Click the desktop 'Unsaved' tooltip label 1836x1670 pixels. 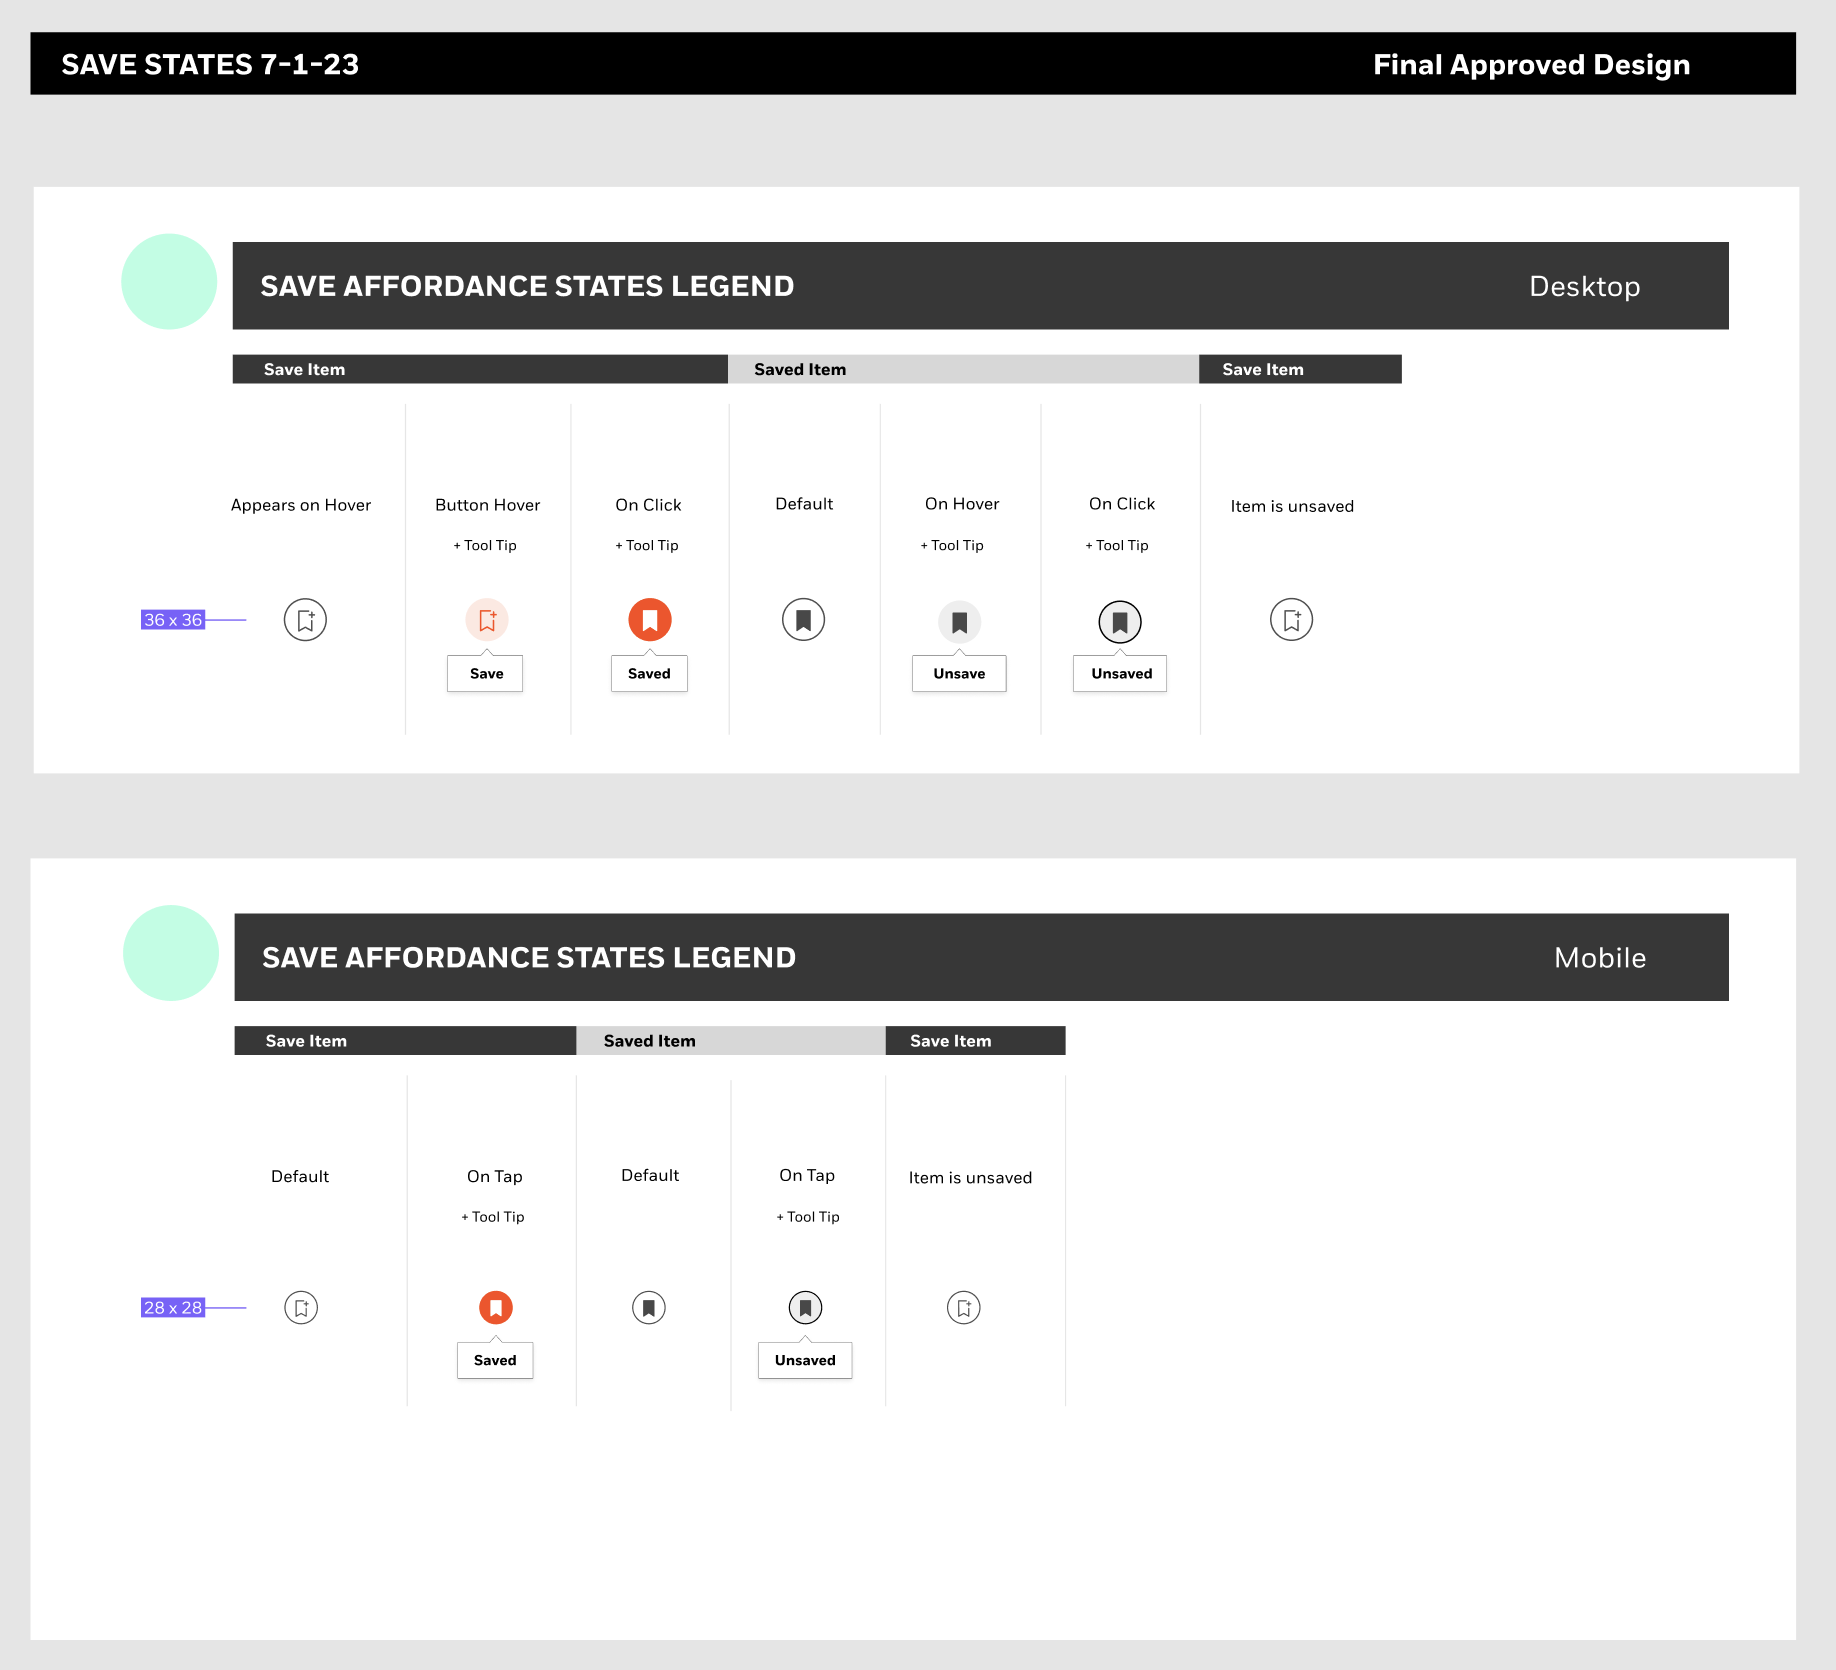pos(1120,673)
